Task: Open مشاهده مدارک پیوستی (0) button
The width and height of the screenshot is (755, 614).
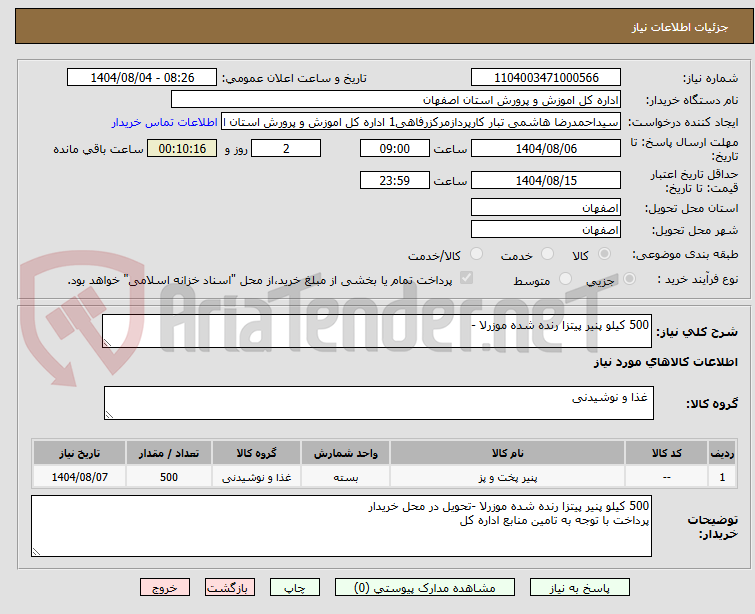Action: 425,588
